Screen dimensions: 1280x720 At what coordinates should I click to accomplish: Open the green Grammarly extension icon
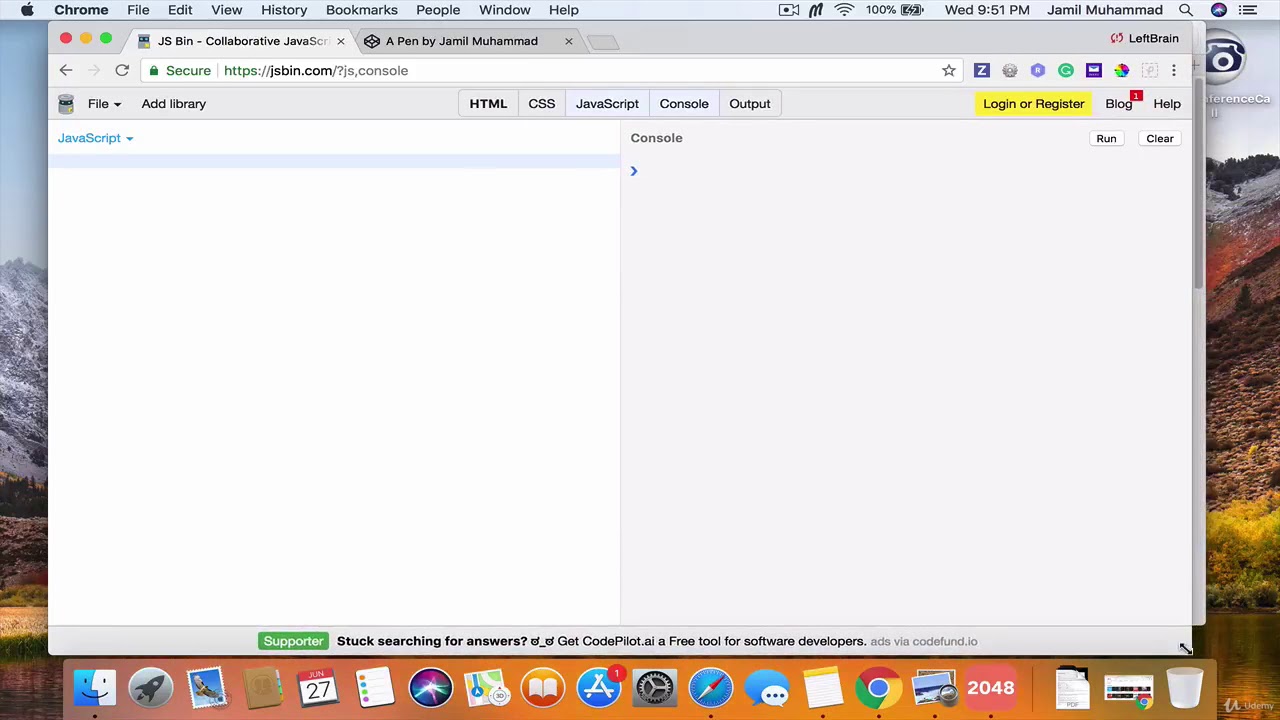click(1066, 70)
